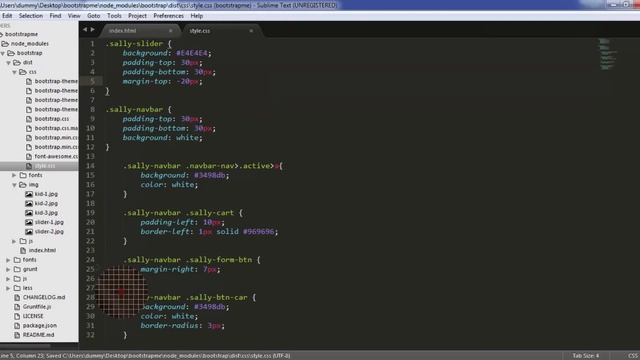Open the View menu
The width and height of the screenshot is (640, 360).
tap(74, 16)
